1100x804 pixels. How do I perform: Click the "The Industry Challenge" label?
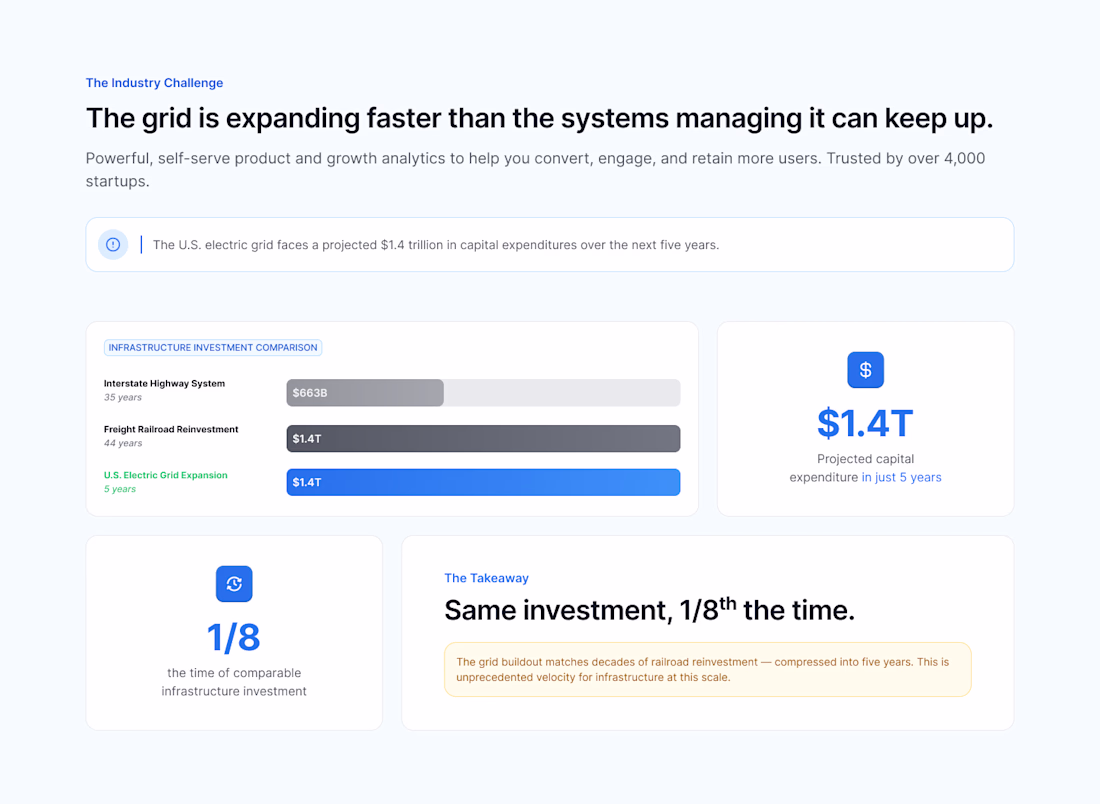(154, 83)
